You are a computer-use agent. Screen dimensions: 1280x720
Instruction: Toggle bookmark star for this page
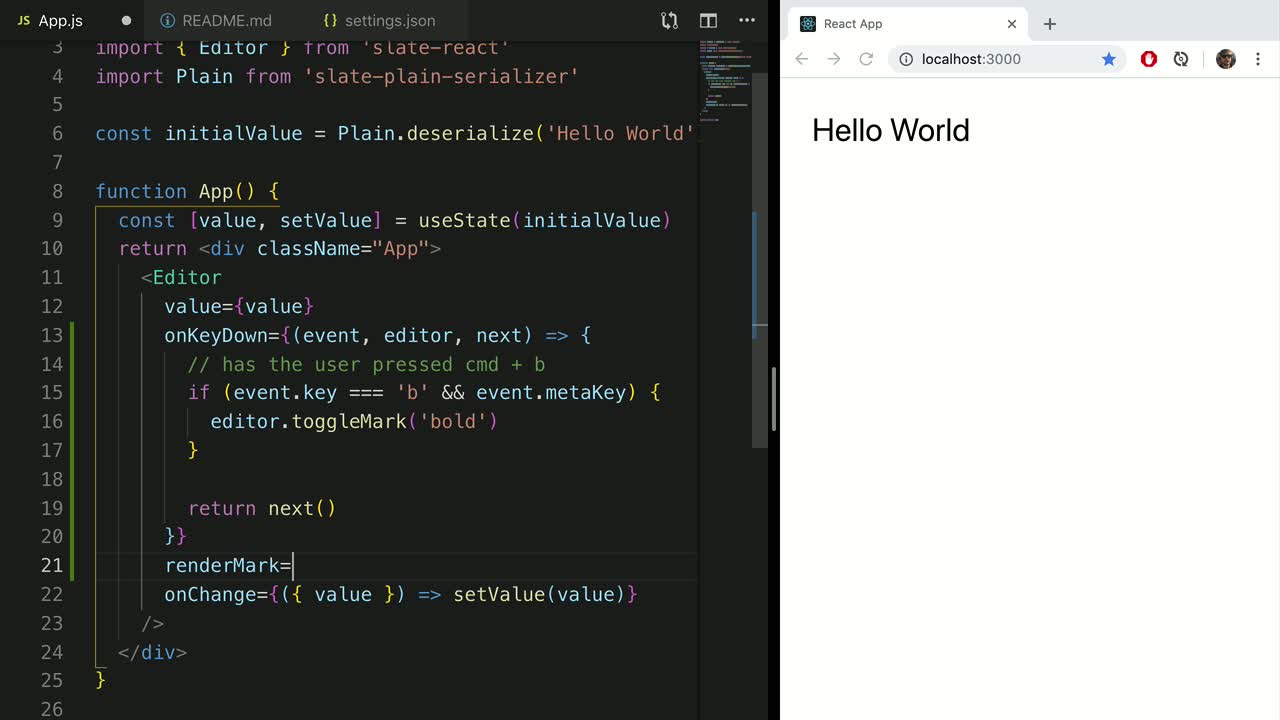click(x=1108, y=59)
